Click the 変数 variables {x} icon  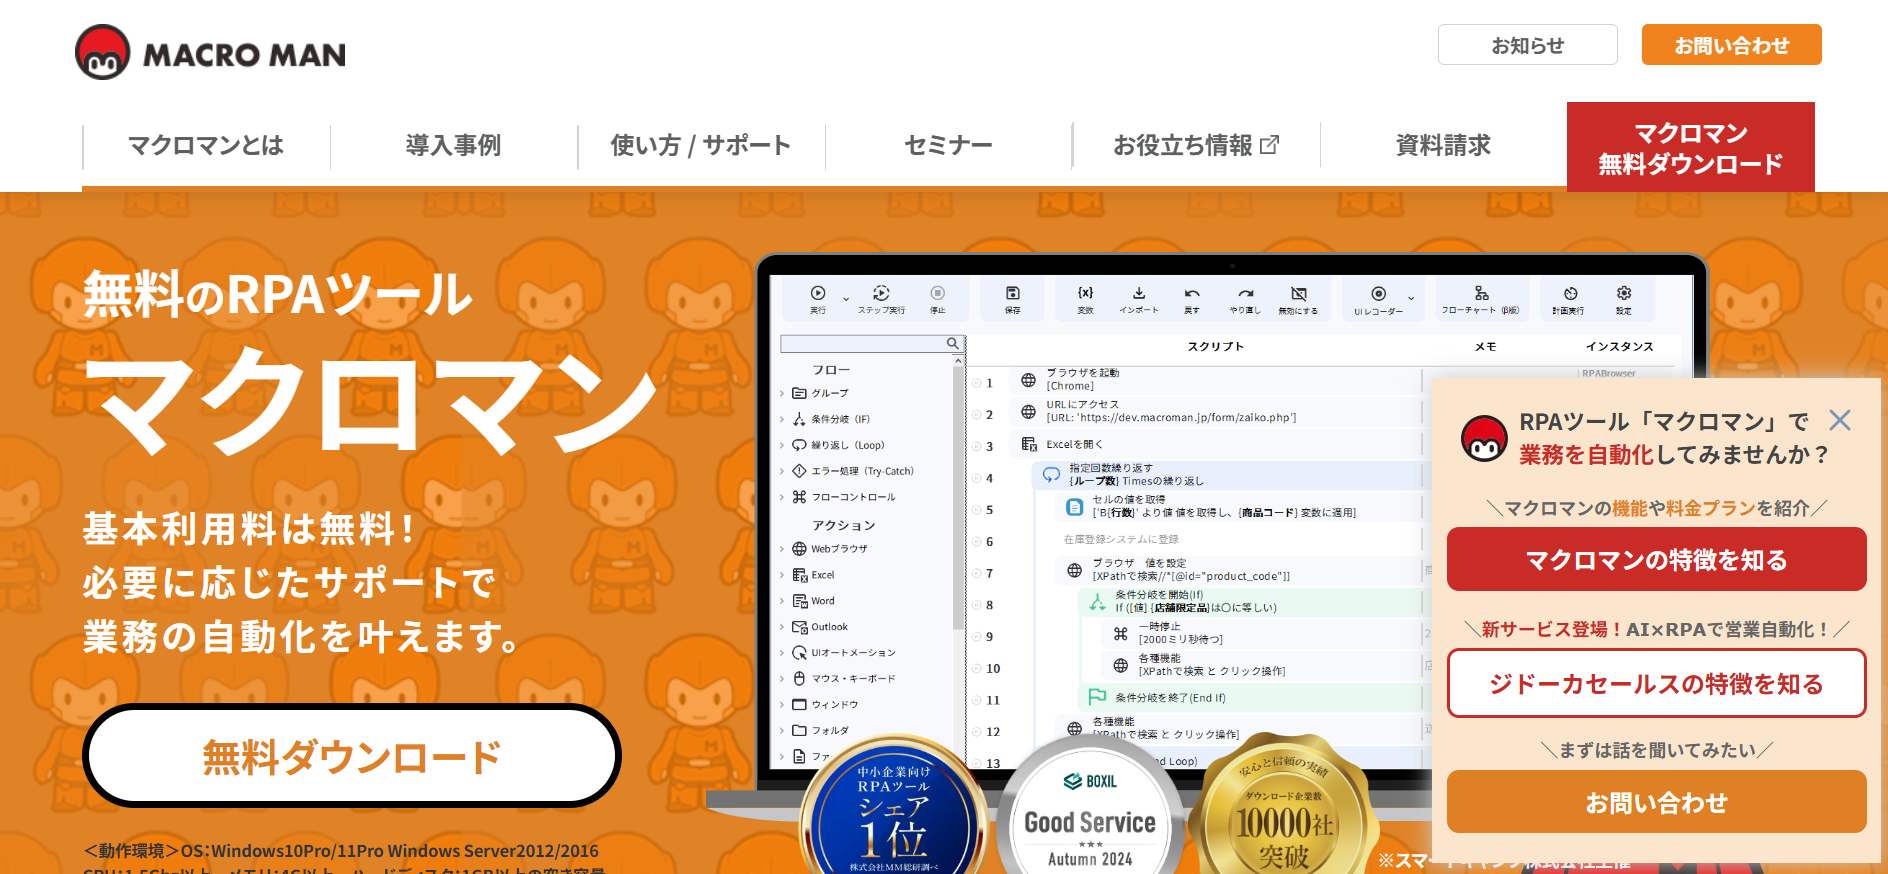click(1085, 294)
